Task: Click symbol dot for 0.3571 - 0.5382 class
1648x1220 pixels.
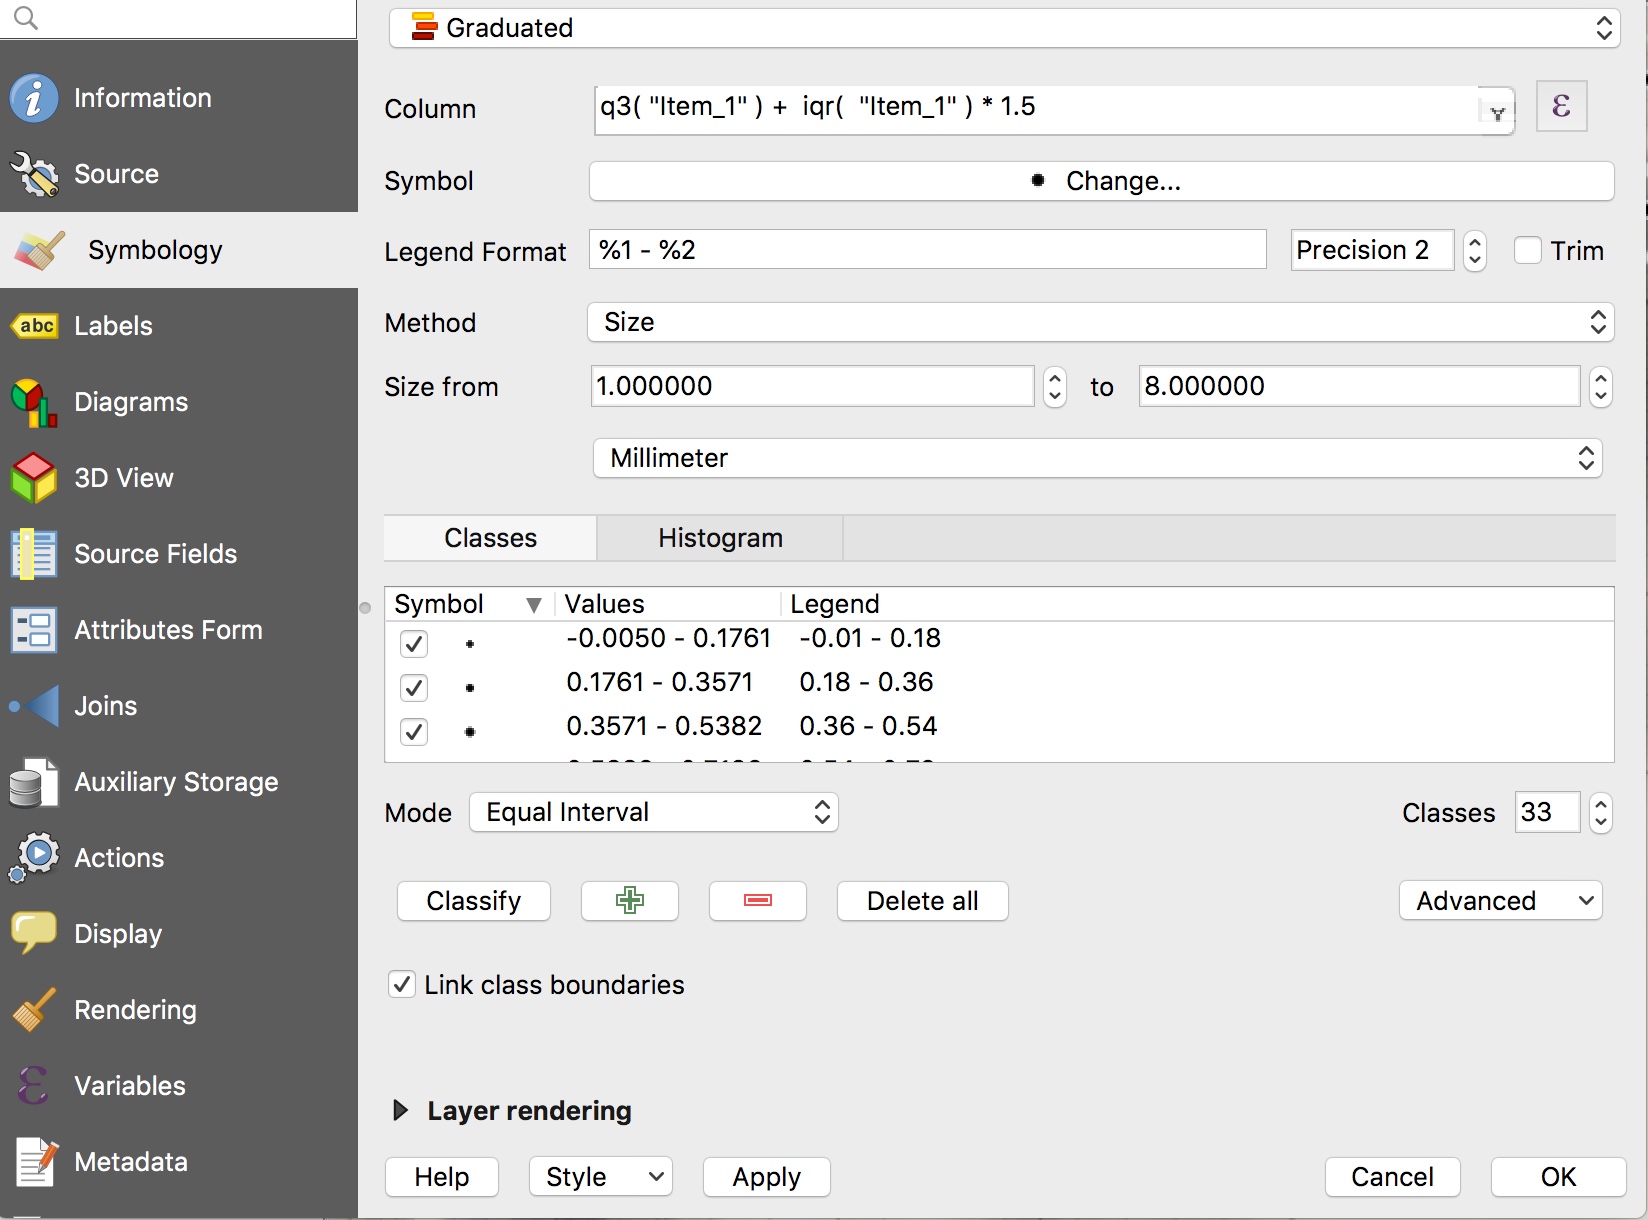Action: 470,732
